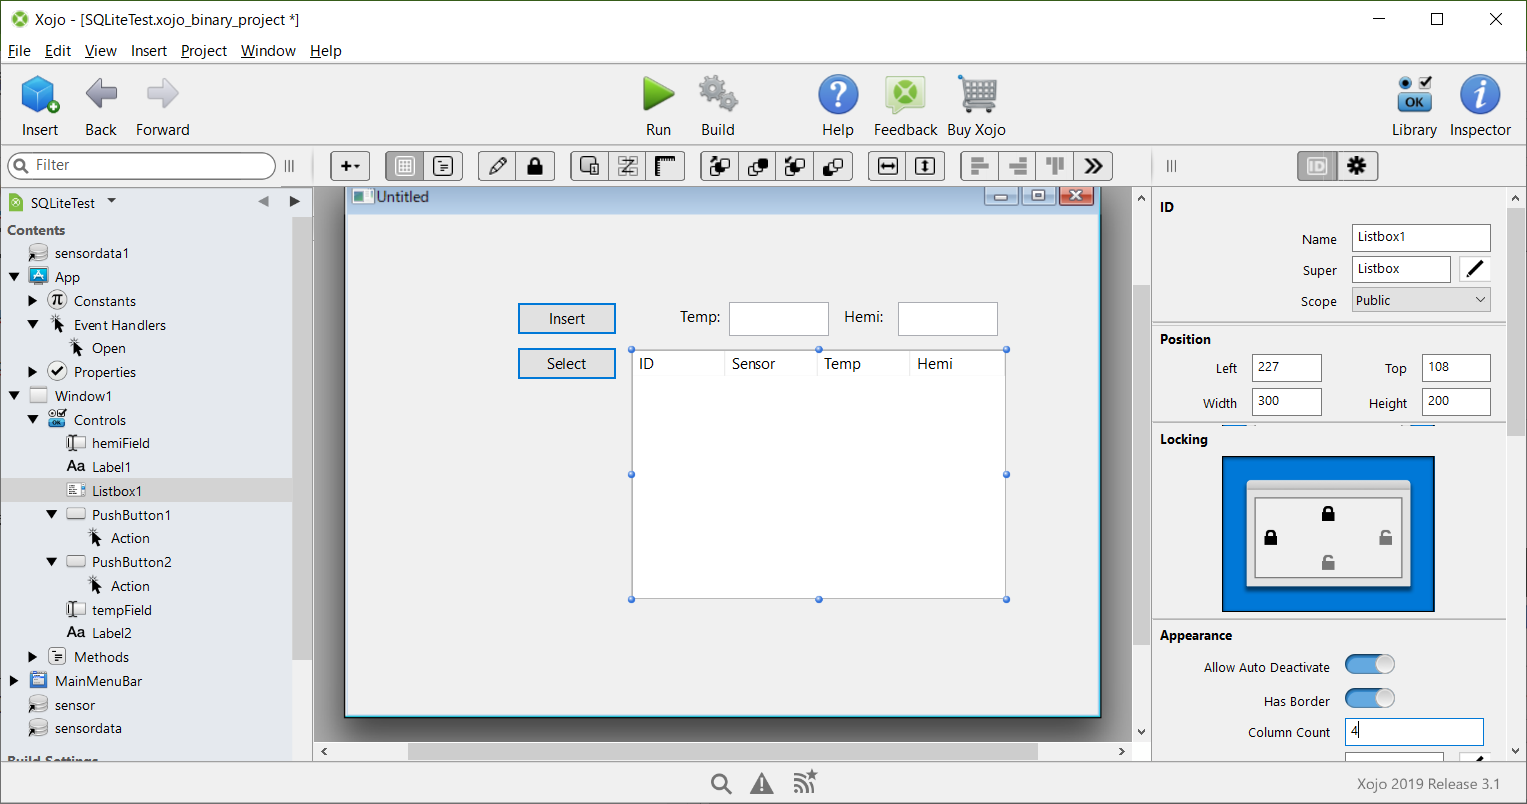Open the warnings triangle icon in status bar

pos(762,783)
